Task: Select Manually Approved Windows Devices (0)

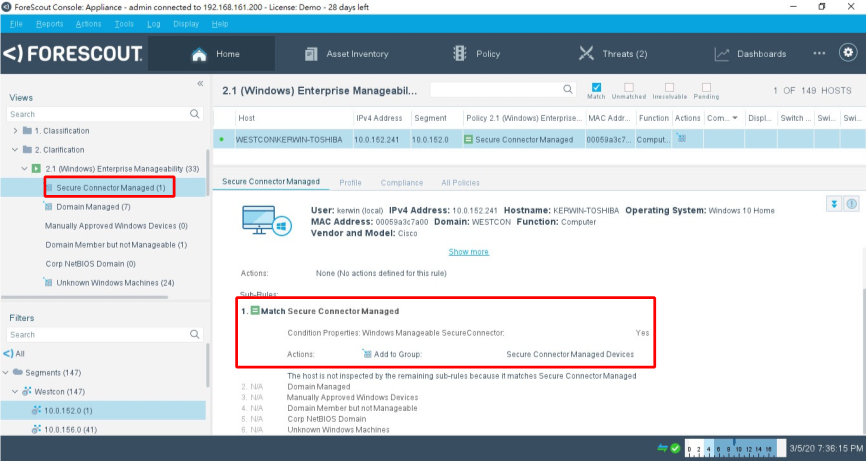Action: point(116,226)
